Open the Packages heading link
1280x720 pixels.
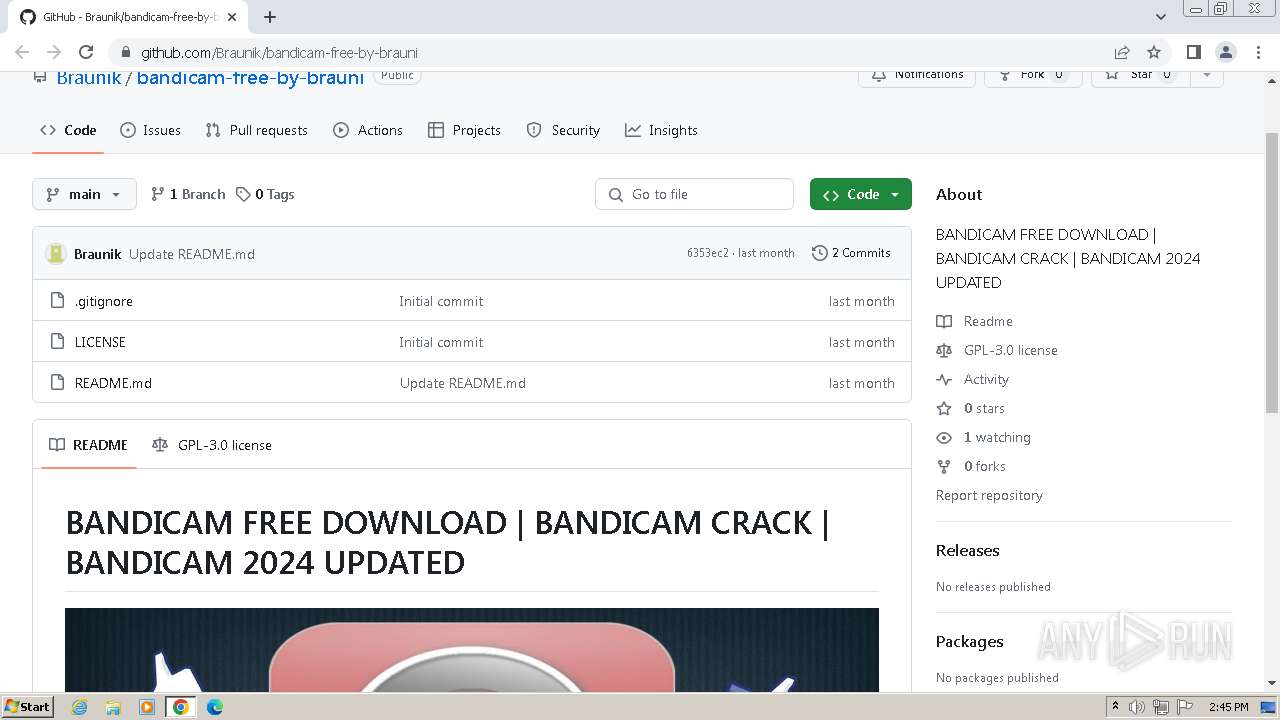click(969, 641)
